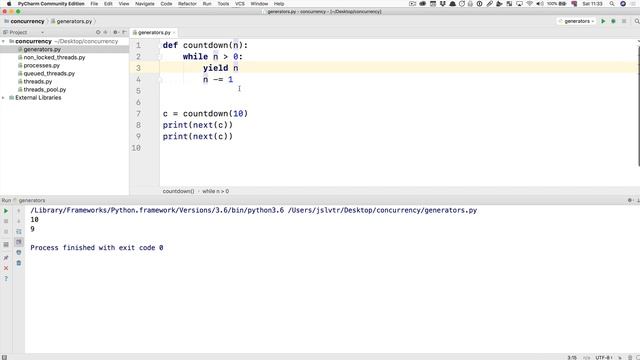Click the toolbar stop square icon
The width and height of the screenshot is (640, 360).
click(x=624, y=21)
